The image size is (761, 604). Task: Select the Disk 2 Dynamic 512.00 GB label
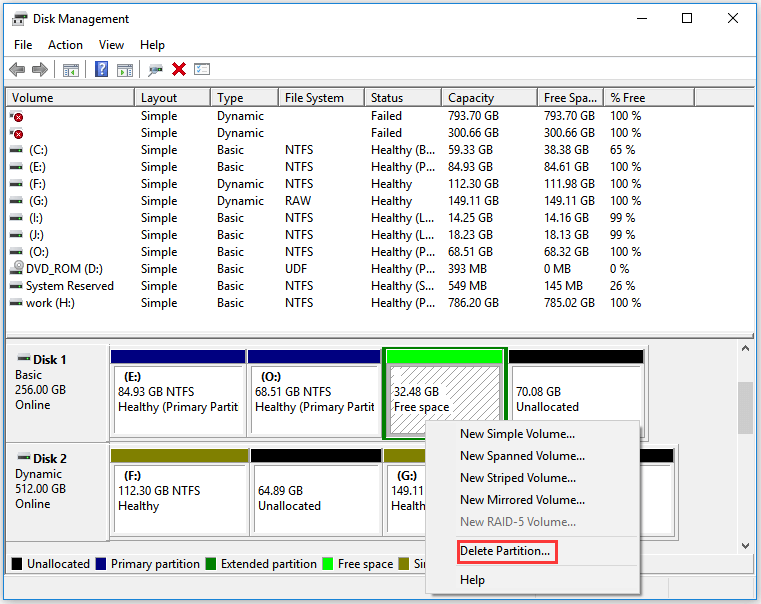pos(57,491)
